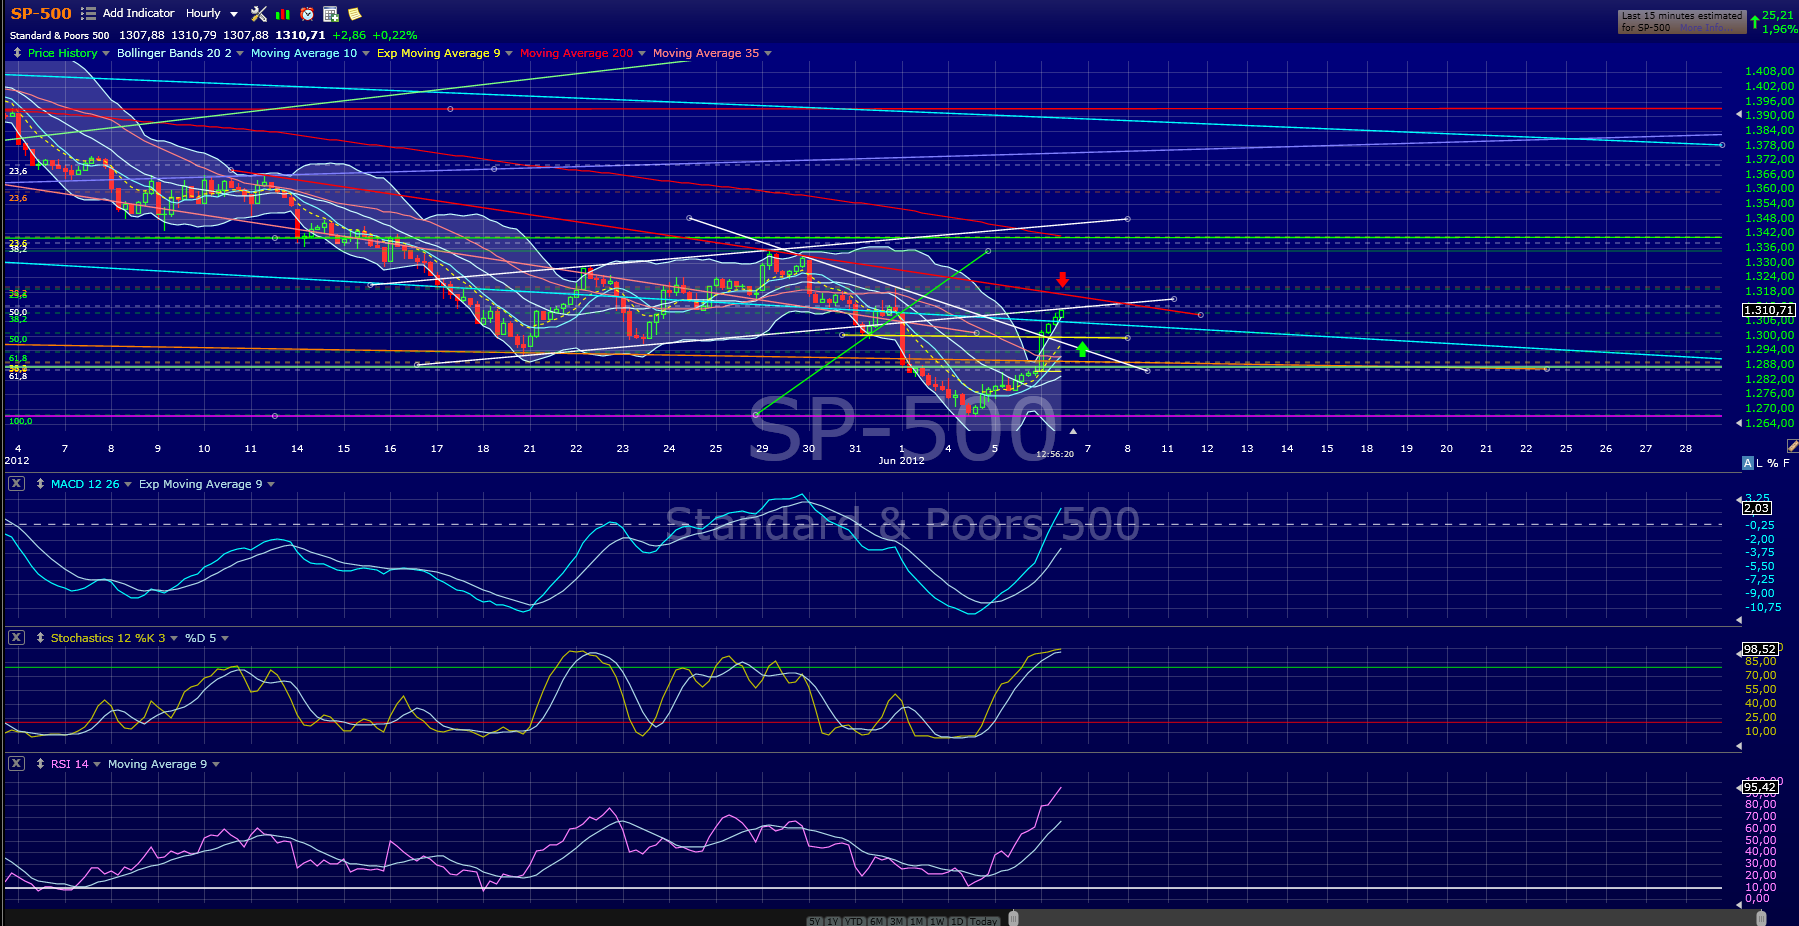Click the Add Indicator button
1799x926 pixels.
click(x=138, y=13)
